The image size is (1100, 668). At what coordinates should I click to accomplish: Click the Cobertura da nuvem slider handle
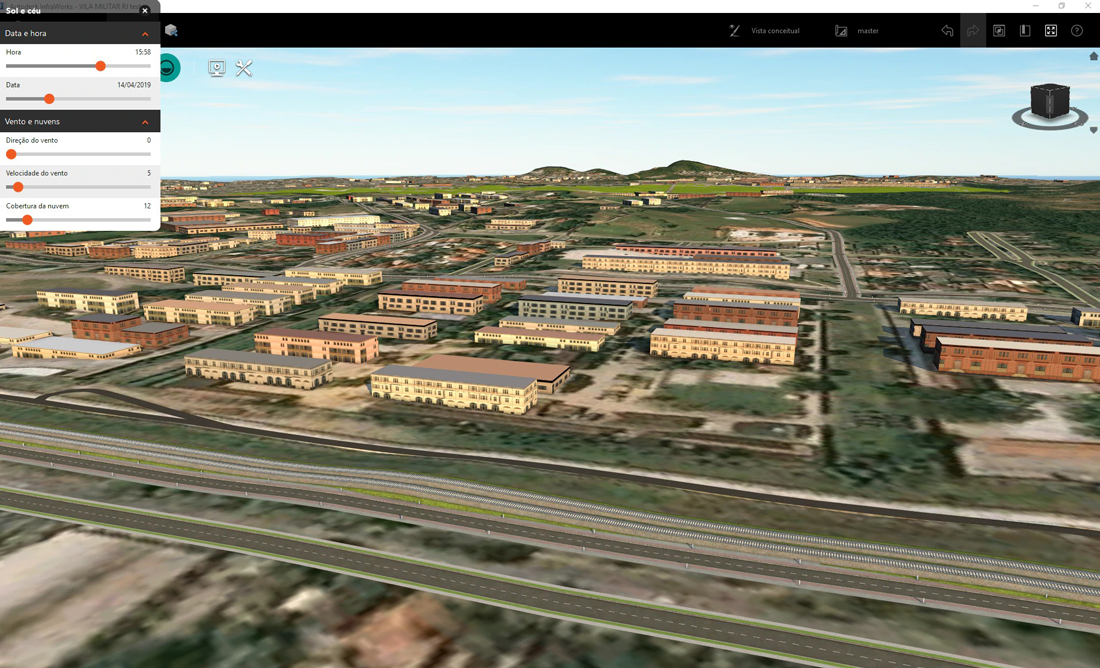click(27, 220)
